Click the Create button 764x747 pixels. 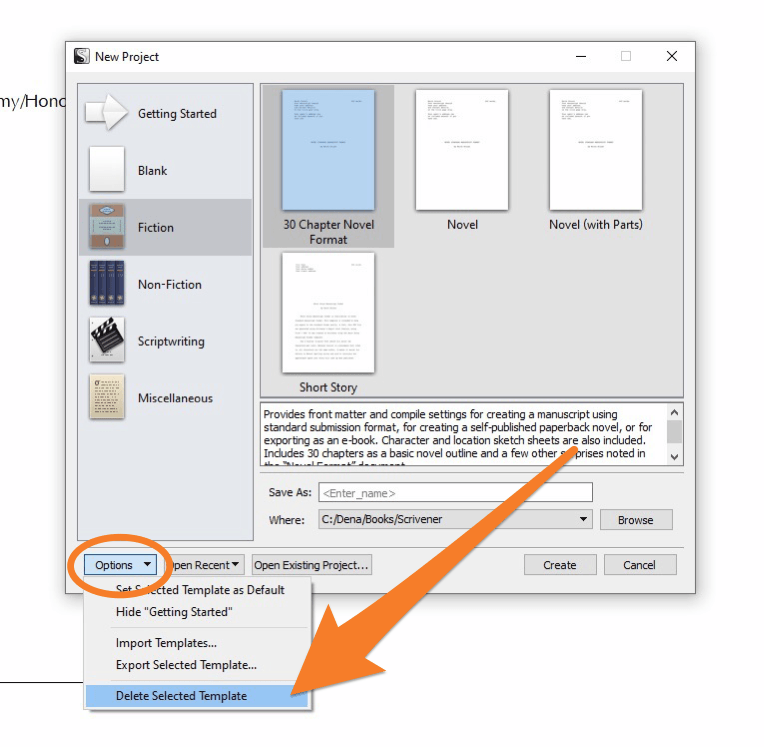point(560,565)
